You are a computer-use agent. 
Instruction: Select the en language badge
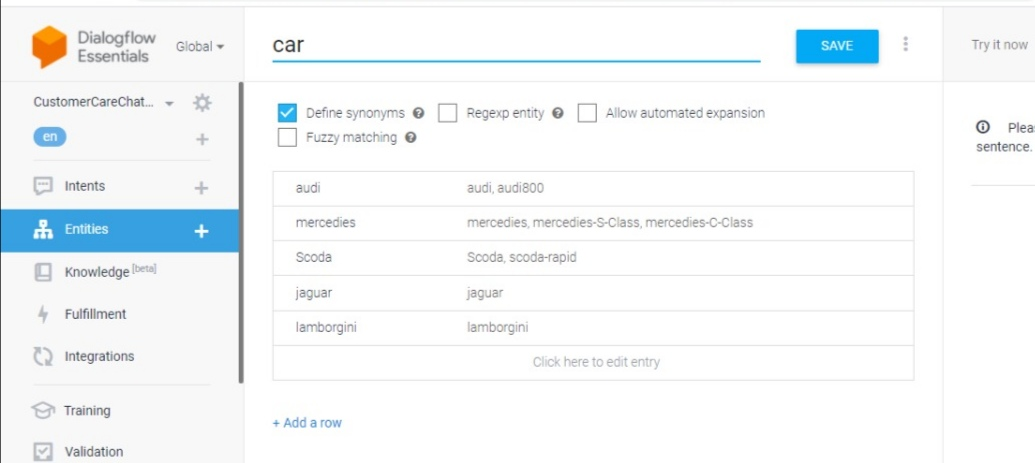pos(50,137)
